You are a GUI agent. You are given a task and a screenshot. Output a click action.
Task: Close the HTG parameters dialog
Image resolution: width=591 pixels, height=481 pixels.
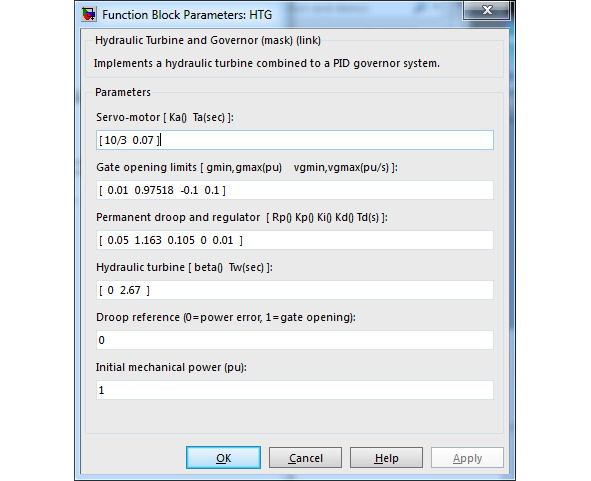coord(487,10)
